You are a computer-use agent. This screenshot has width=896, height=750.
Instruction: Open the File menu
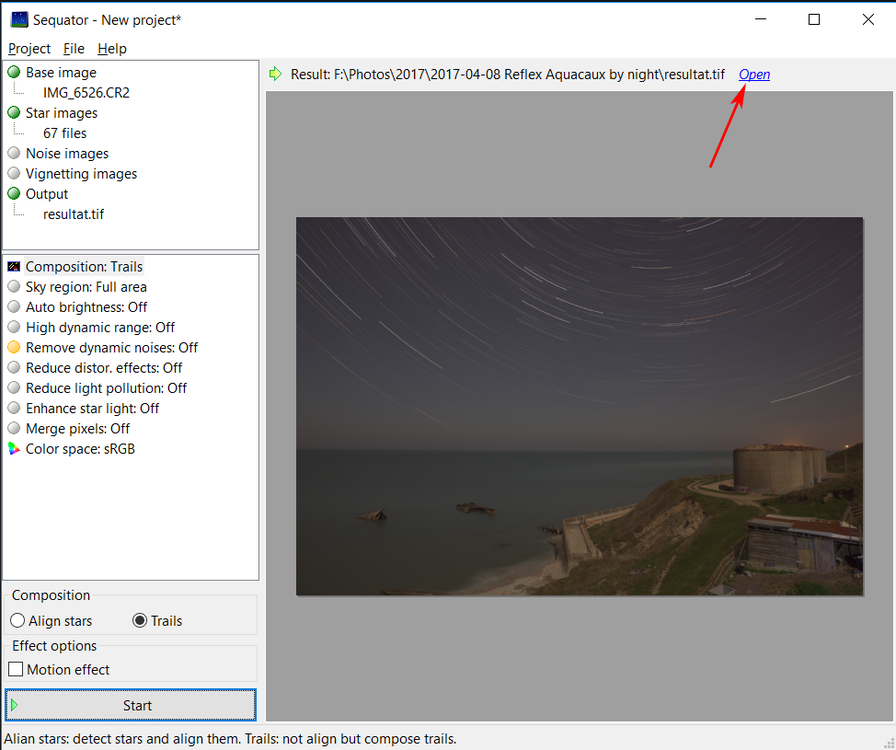74,49
